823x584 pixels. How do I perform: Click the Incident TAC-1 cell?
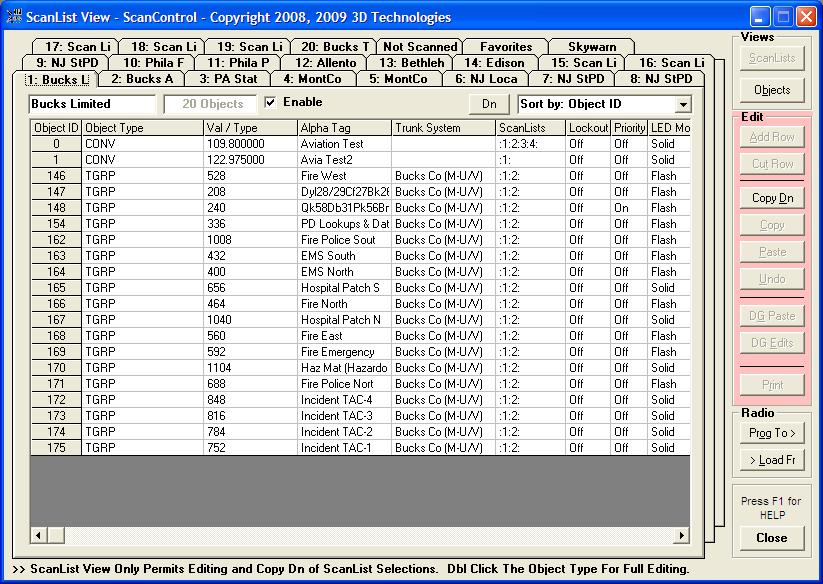345,448
